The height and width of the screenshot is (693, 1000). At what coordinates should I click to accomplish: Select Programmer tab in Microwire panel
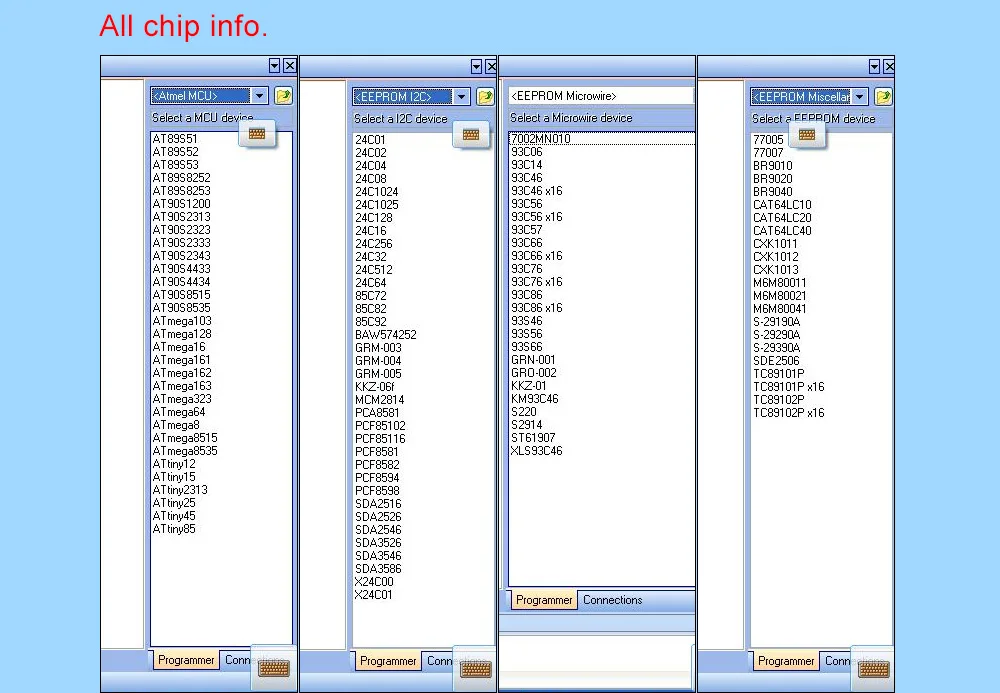tap(544, 600)
